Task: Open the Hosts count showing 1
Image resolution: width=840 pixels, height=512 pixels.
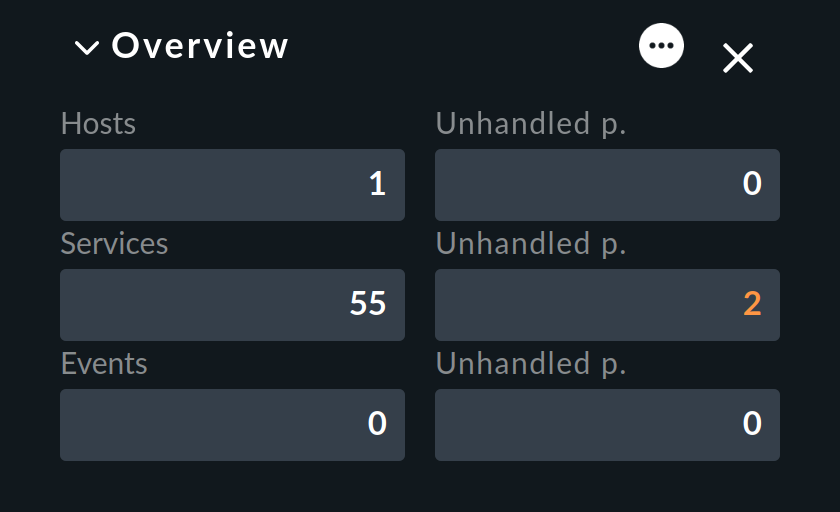Action: (377, 184)
